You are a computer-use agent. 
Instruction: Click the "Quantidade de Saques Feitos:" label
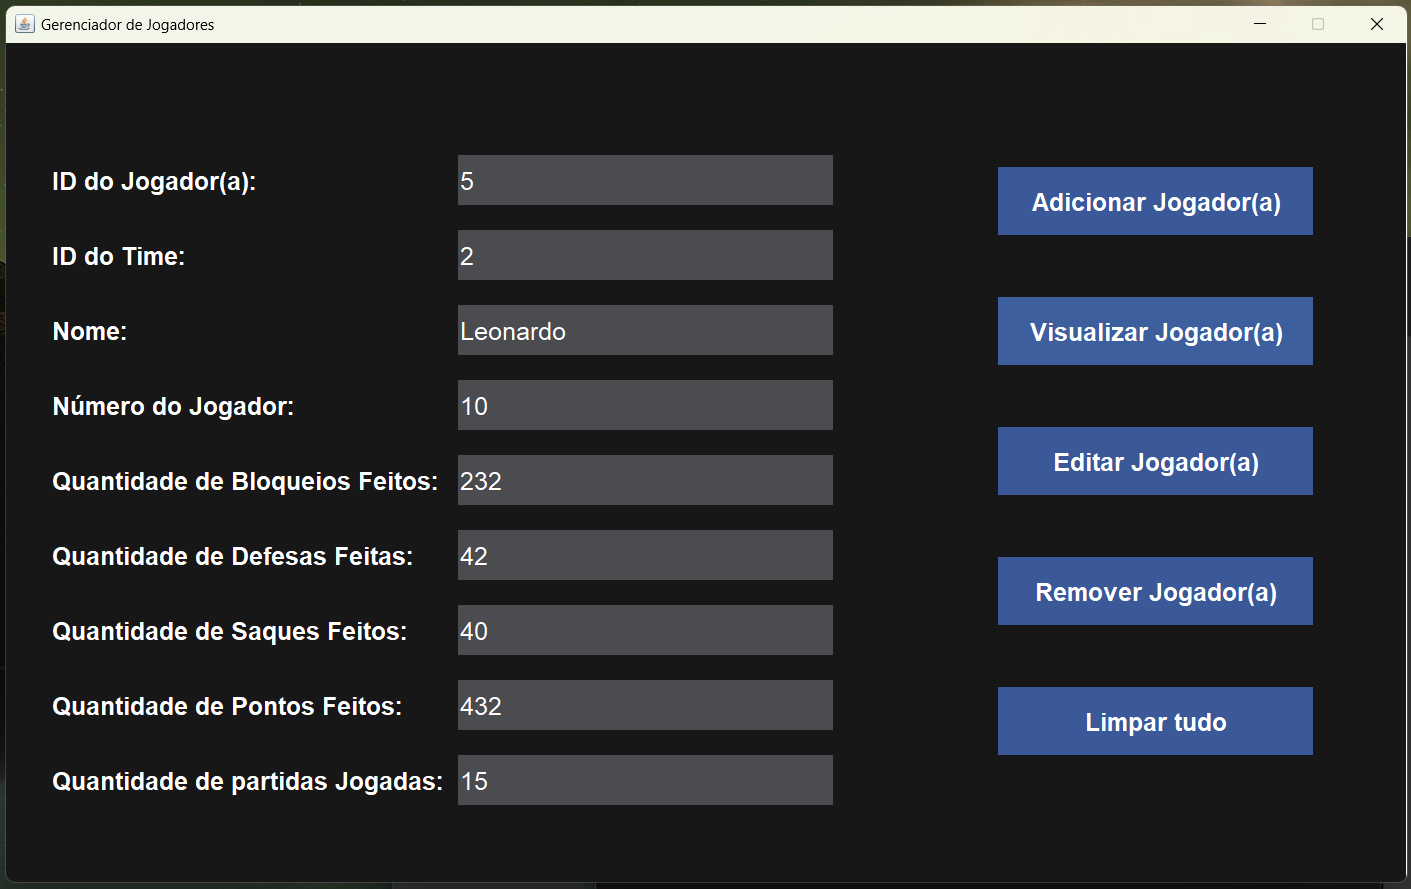click(x=230, y=632)
